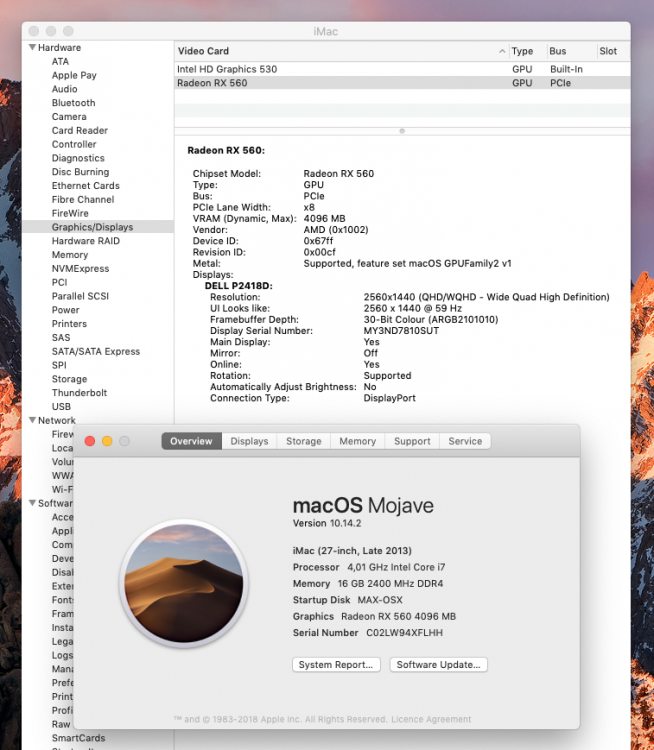Click the DELL P2418D display heading
Image resolution: width=654 pixels, height=750 pixels.
[x=238, y=286]
